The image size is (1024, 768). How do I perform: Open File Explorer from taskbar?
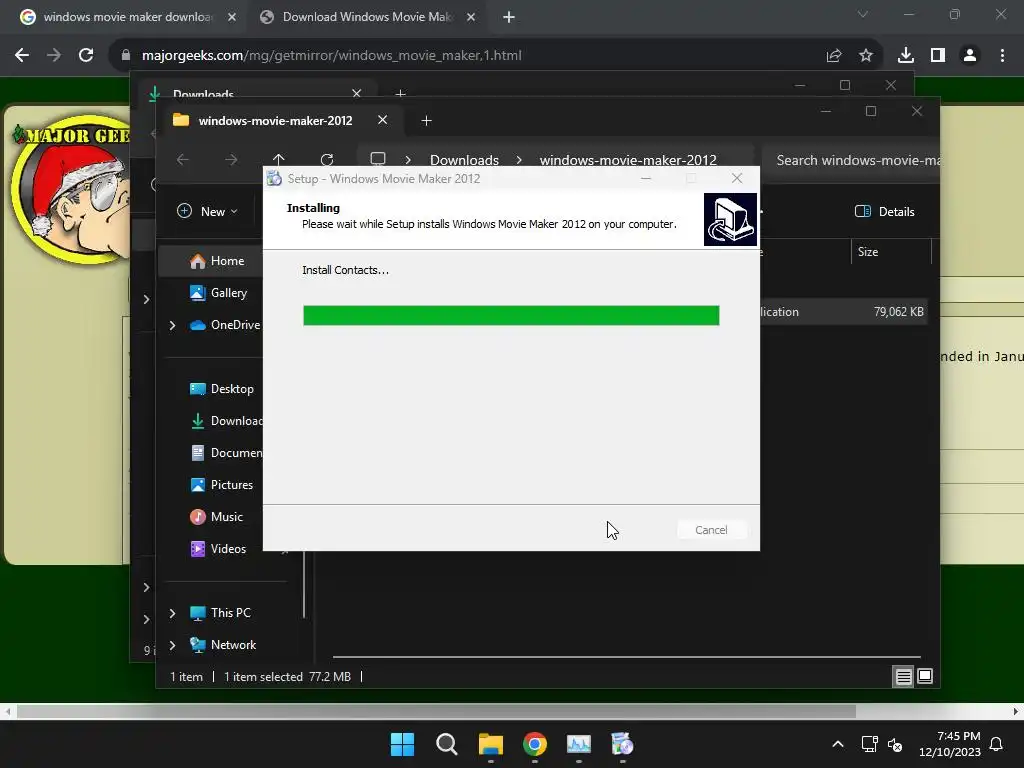pos(490,744)
